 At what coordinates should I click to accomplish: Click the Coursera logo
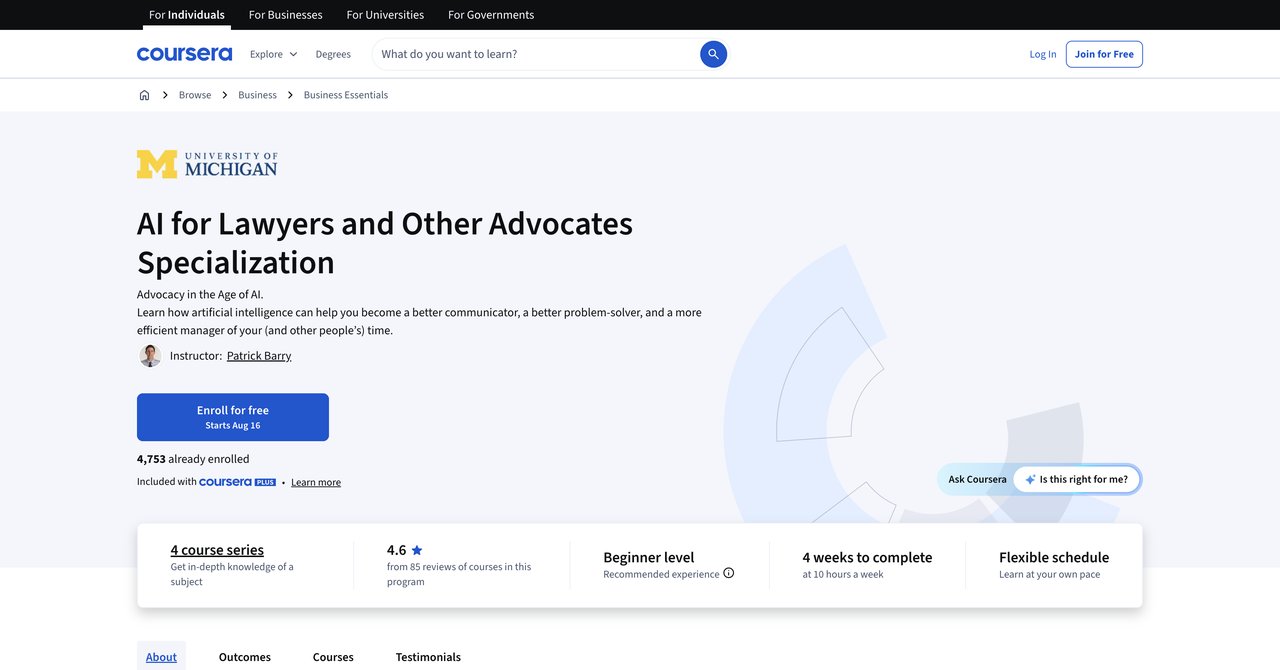[x=184, y=54]
